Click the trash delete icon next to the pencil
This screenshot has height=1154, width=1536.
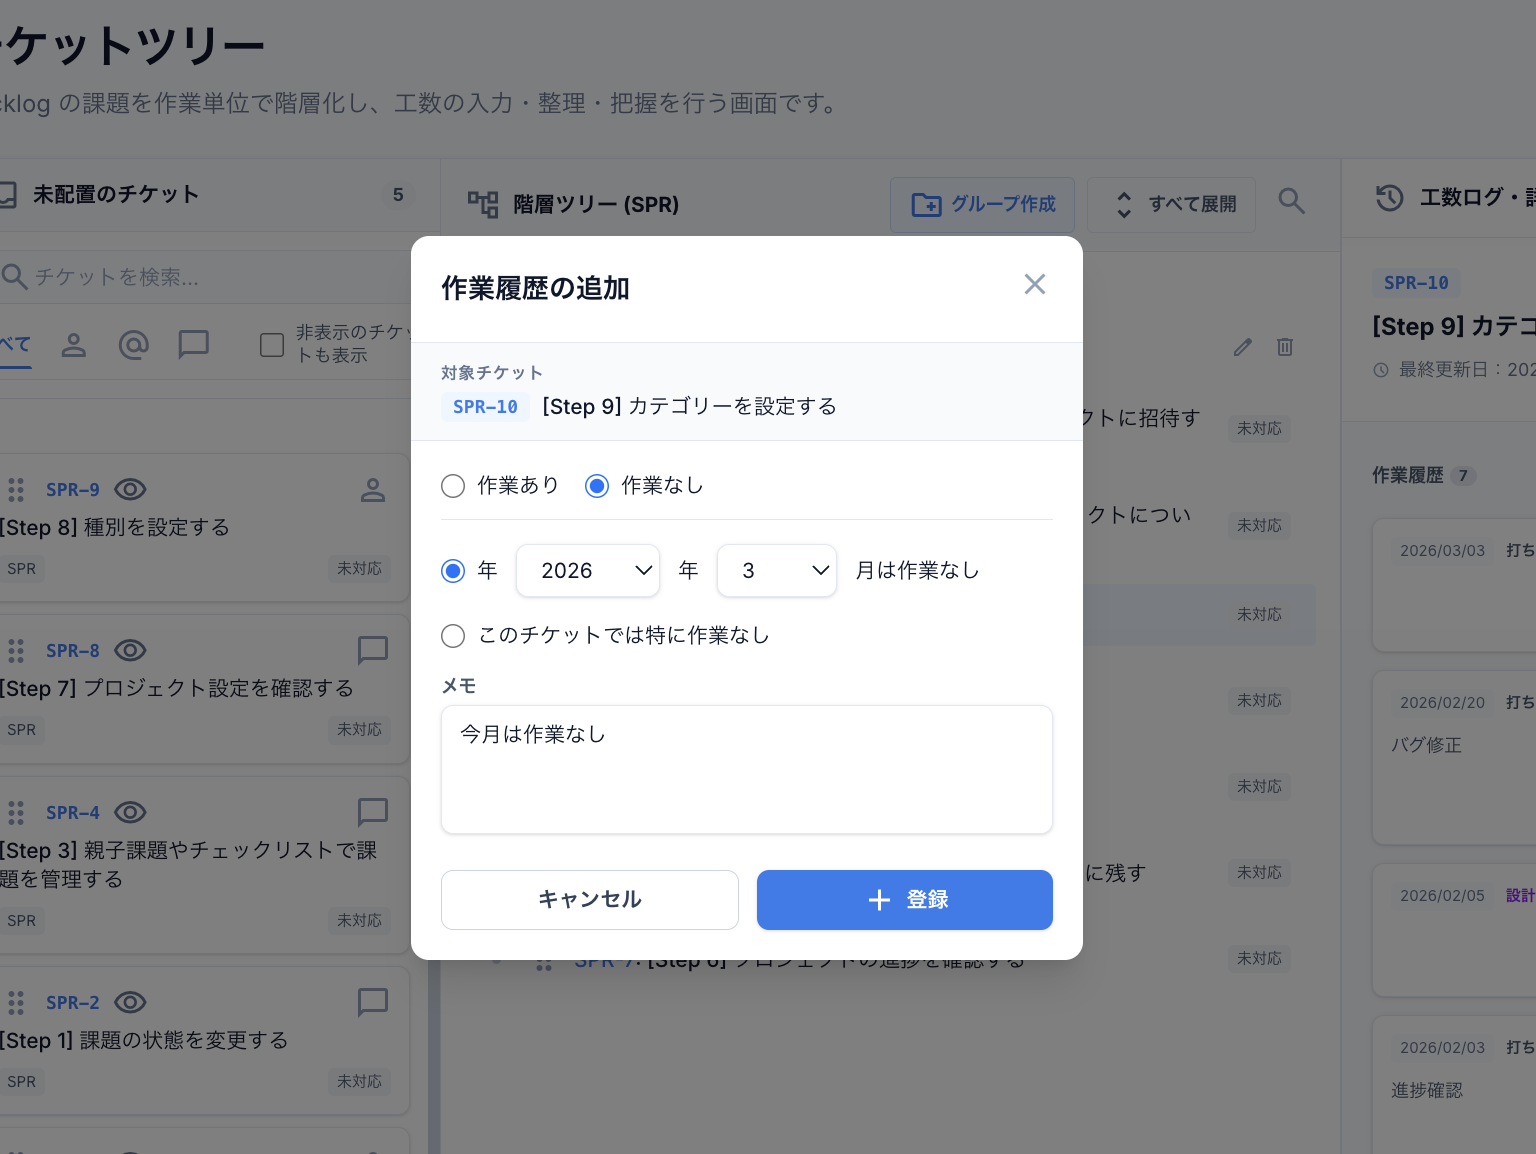1285,347
